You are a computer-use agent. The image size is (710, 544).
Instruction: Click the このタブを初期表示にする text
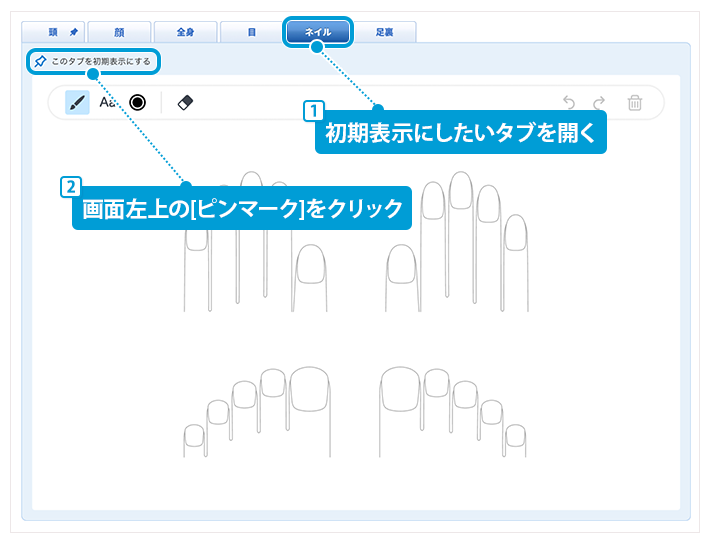(100, 62)
